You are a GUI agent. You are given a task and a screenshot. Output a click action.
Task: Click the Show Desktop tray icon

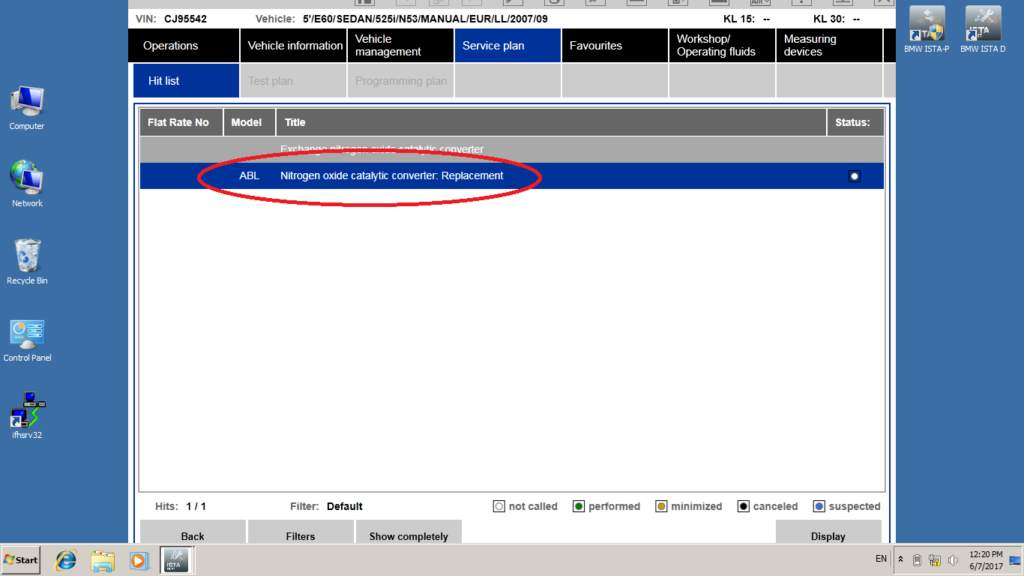[x=1015, y=560]
